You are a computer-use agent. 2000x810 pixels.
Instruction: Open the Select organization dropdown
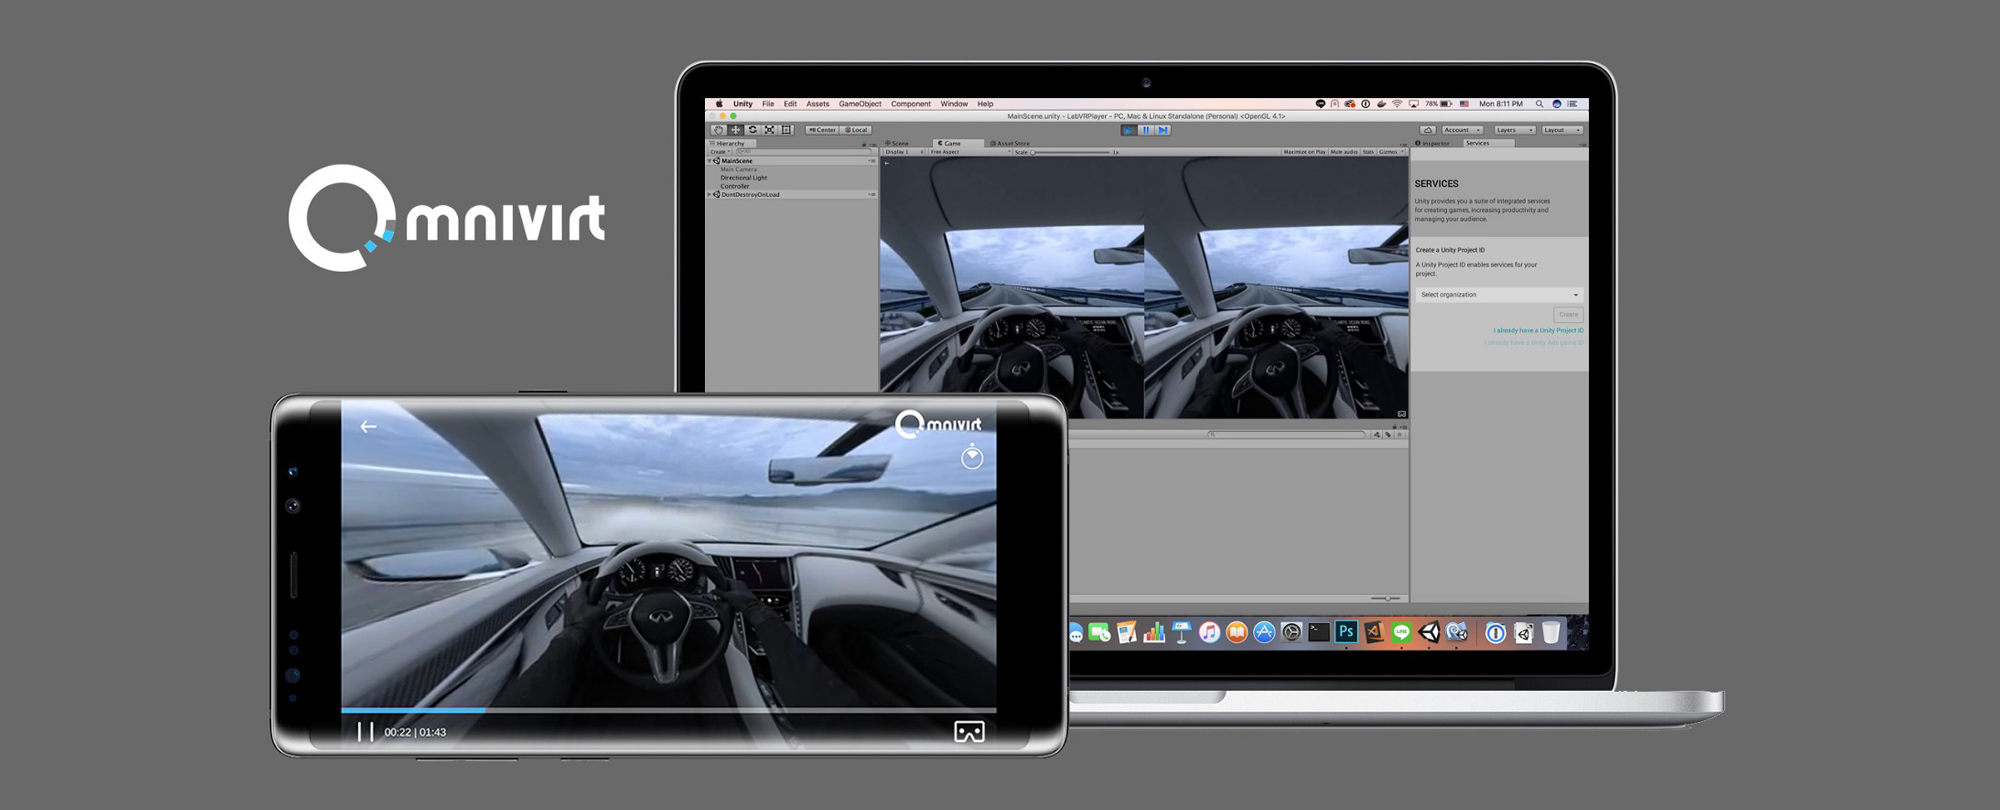(1499, 295)
